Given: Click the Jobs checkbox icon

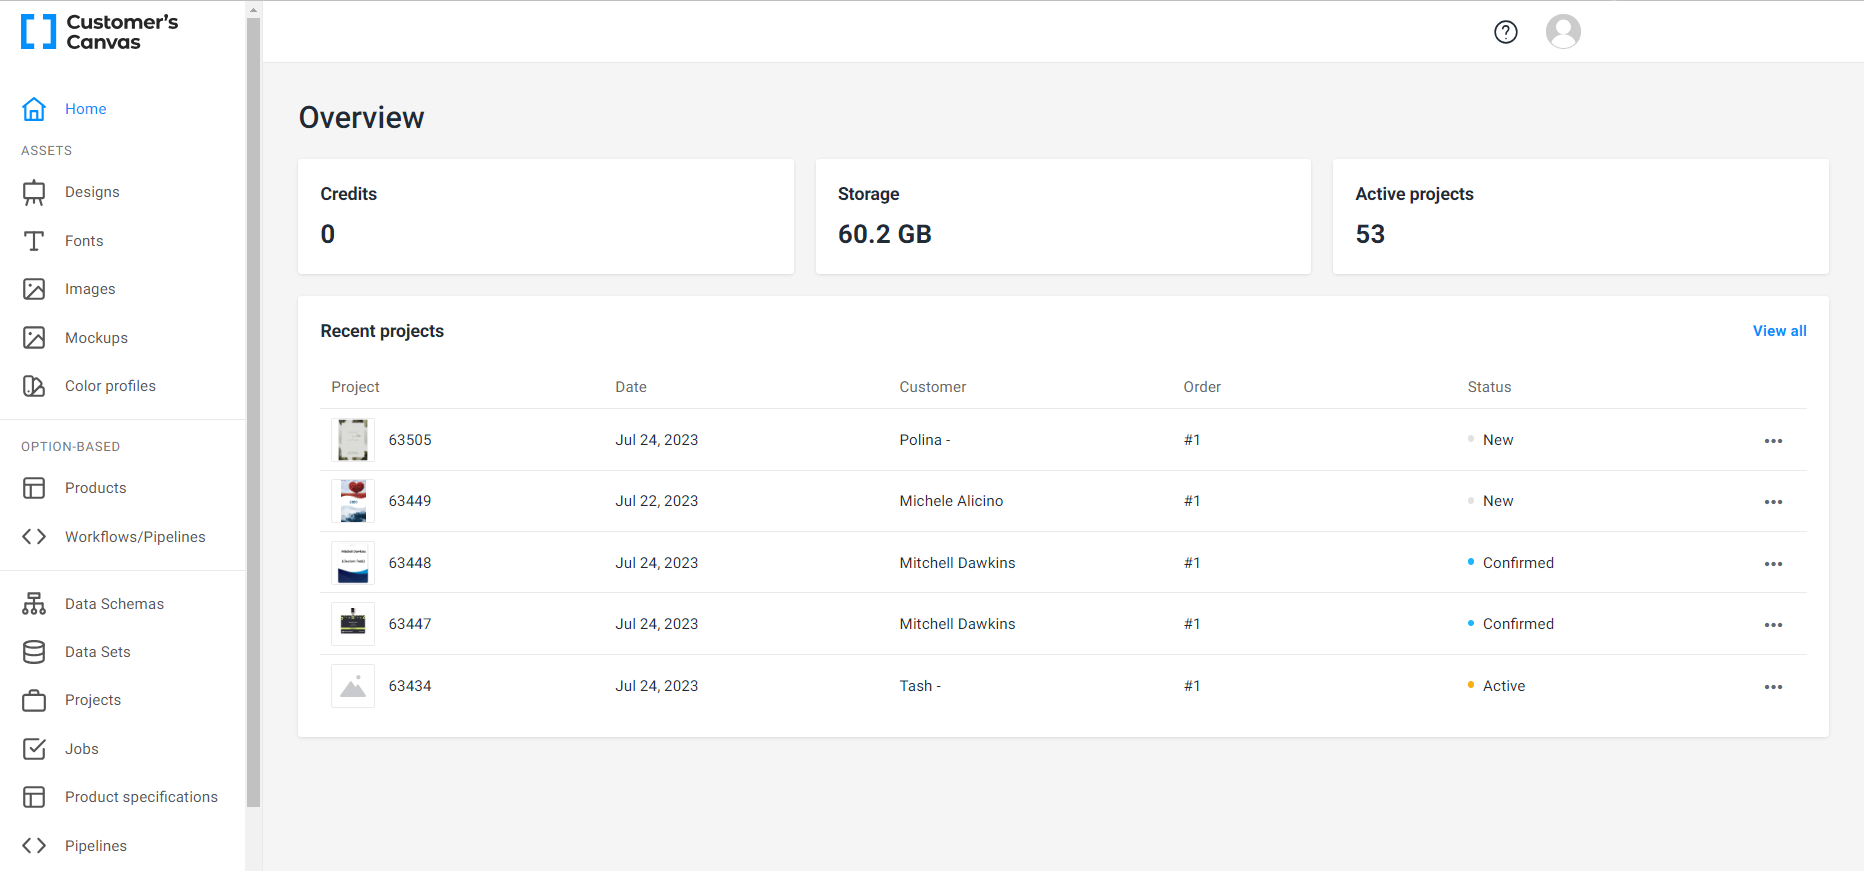Looking at the screenshot, I should [x=34, y=749].
